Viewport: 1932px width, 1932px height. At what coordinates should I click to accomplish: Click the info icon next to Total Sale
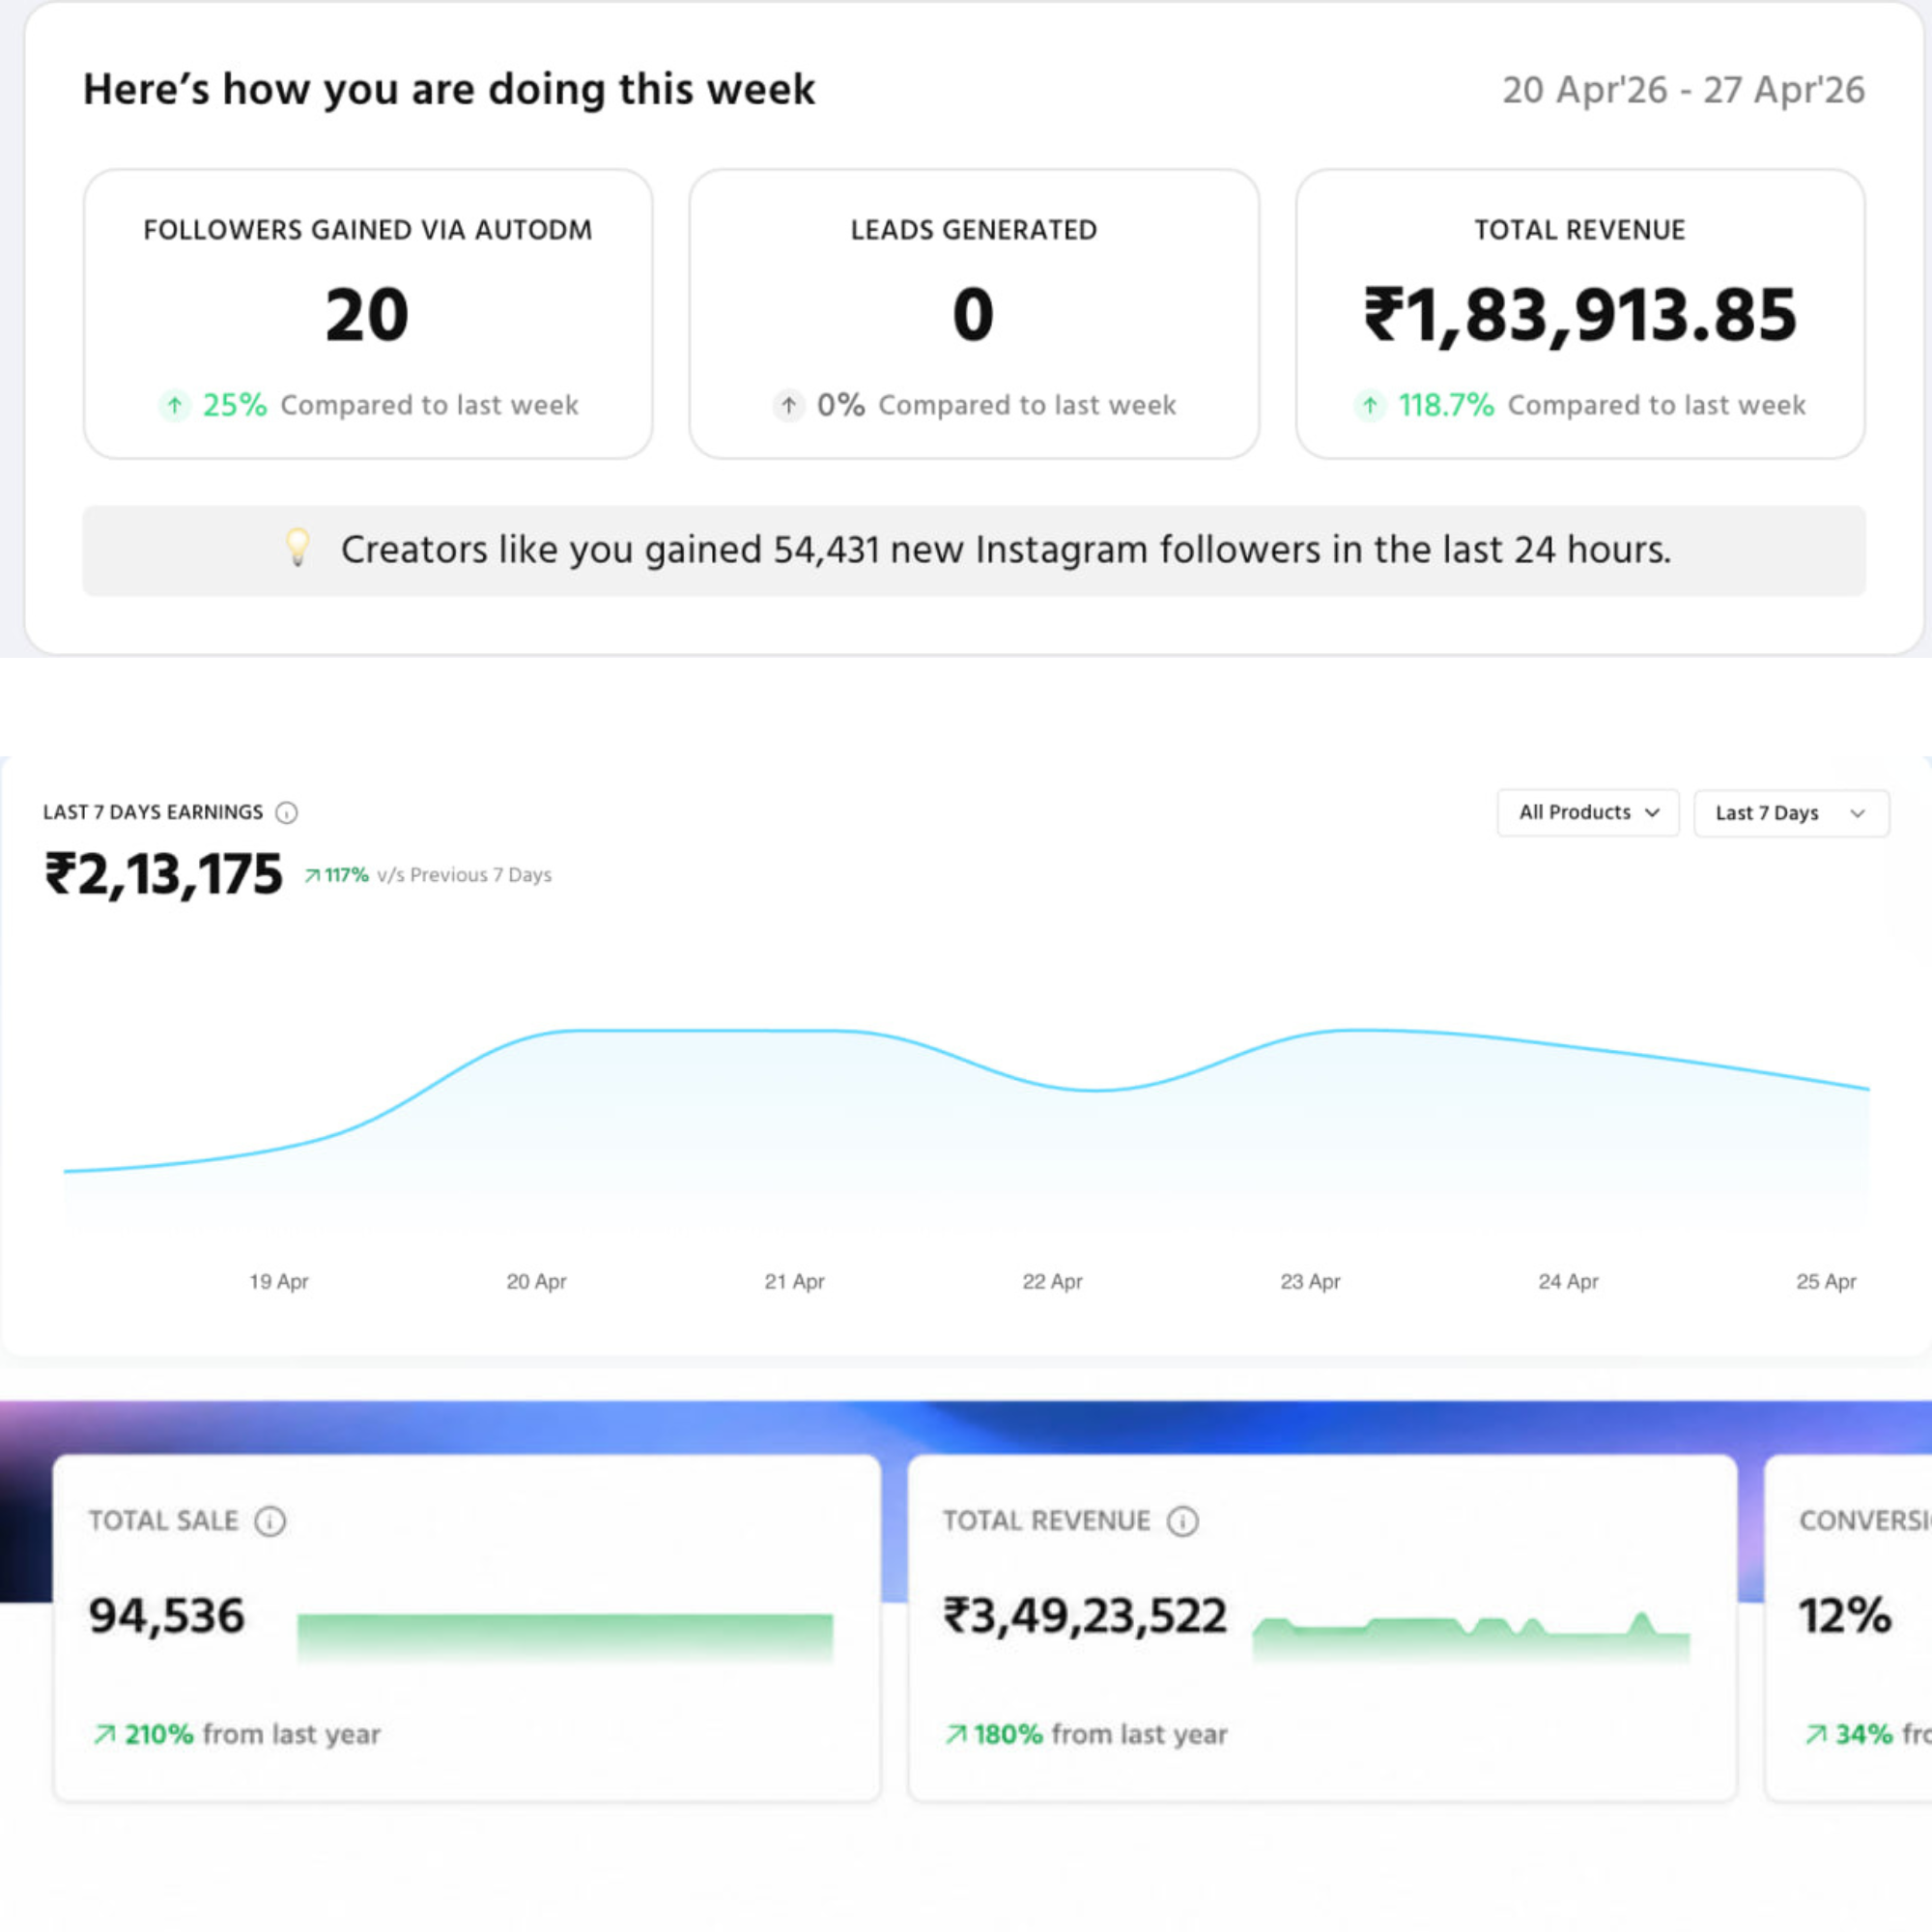tap(270, 1521)
